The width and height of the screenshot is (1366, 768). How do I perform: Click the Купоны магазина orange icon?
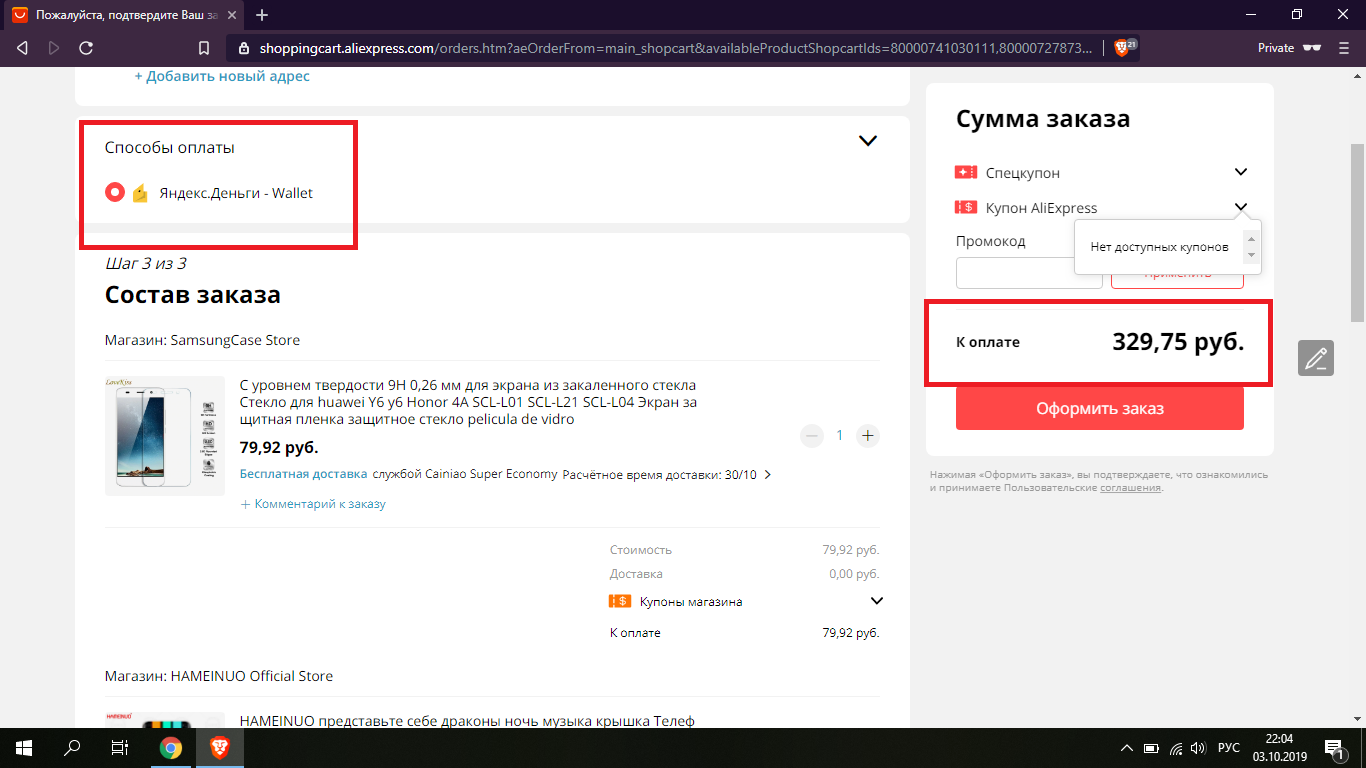619,601
